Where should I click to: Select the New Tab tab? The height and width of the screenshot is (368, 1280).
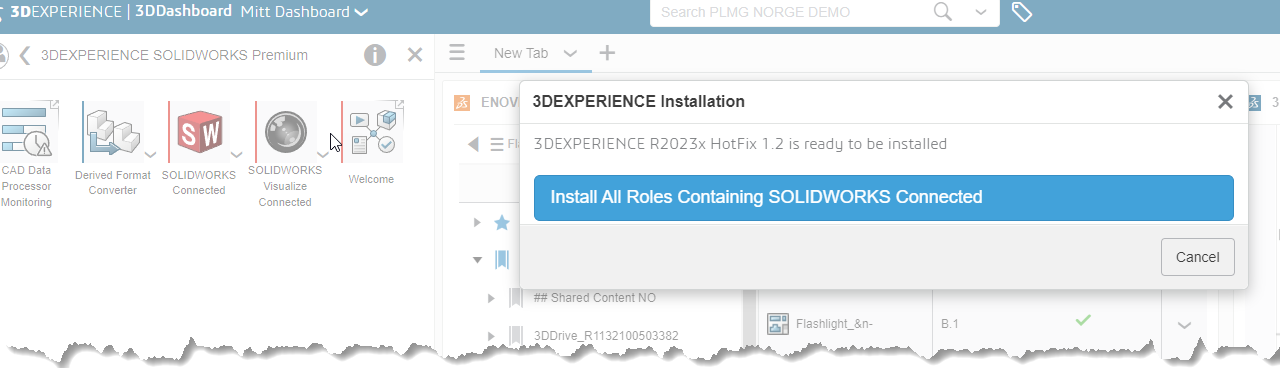(521, 53)
